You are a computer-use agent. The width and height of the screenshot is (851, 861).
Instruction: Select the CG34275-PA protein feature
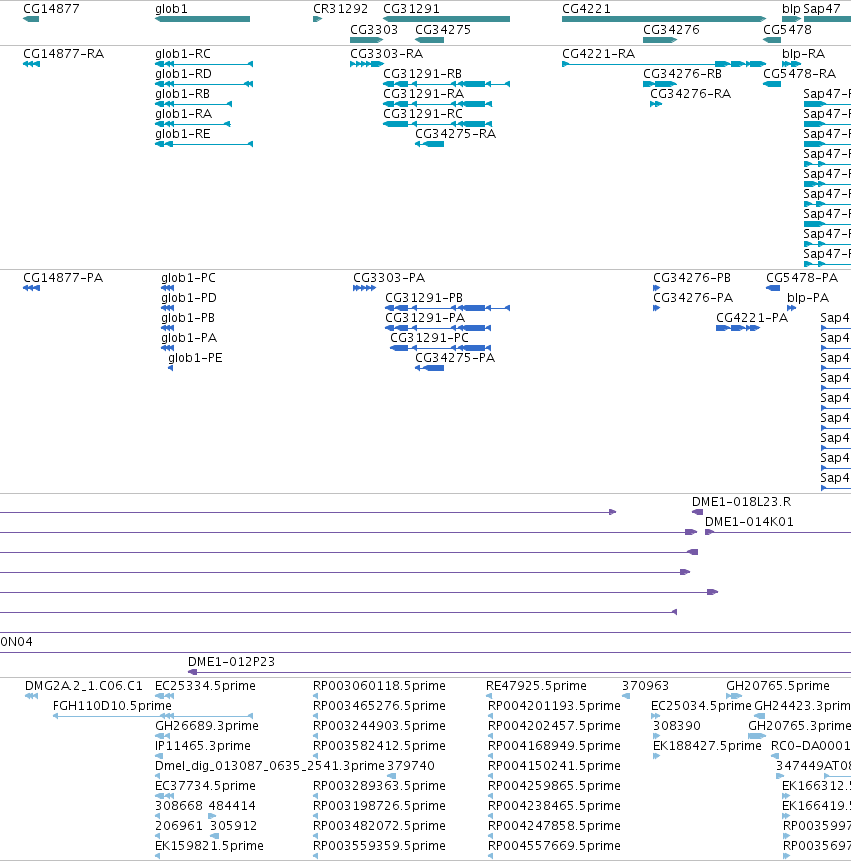pos(429,368)
